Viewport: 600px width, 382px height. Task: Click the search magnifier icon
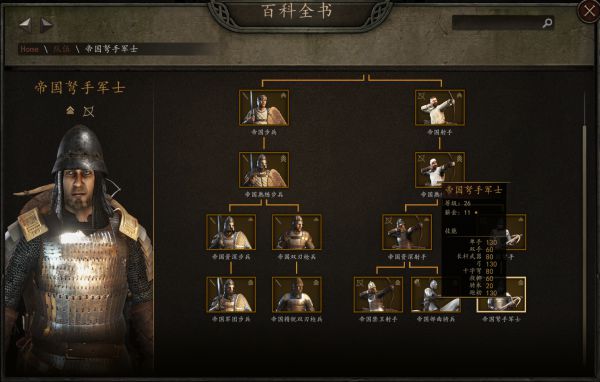[547, 23]
